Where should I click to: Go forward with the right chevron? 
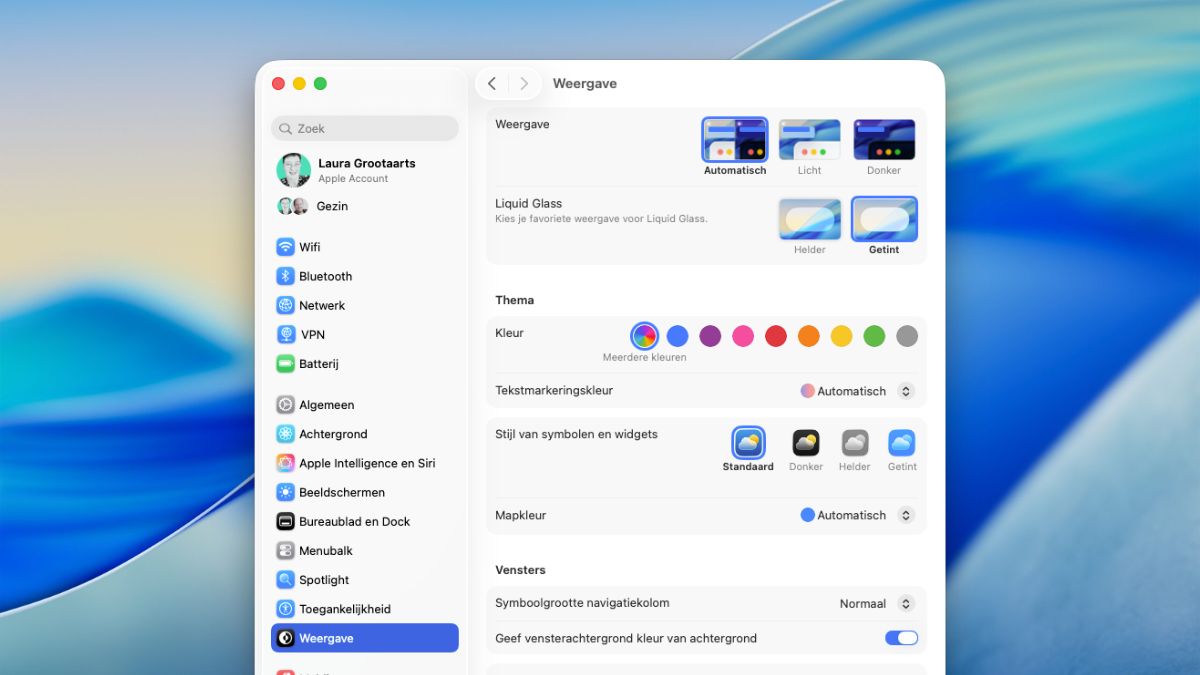(524, 84)
